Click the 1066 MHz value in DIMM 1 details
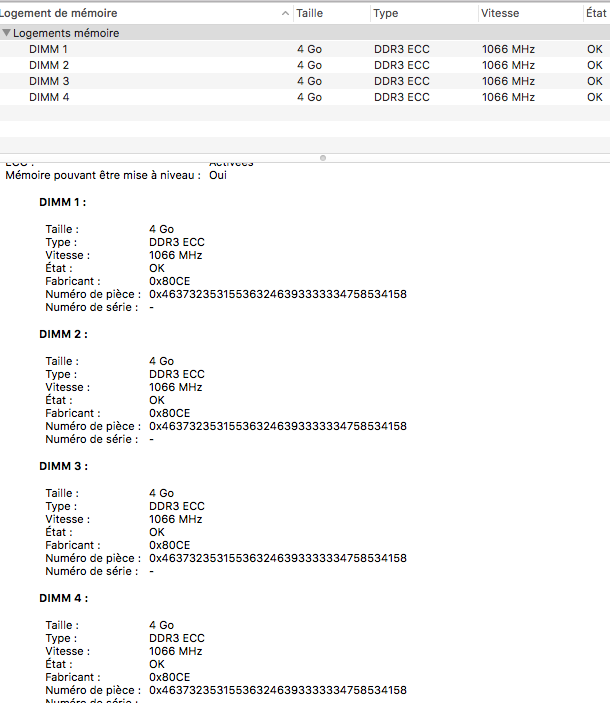The height and width of the screenshot is (703, 610). pyautogui.click(x=176, y=255)
